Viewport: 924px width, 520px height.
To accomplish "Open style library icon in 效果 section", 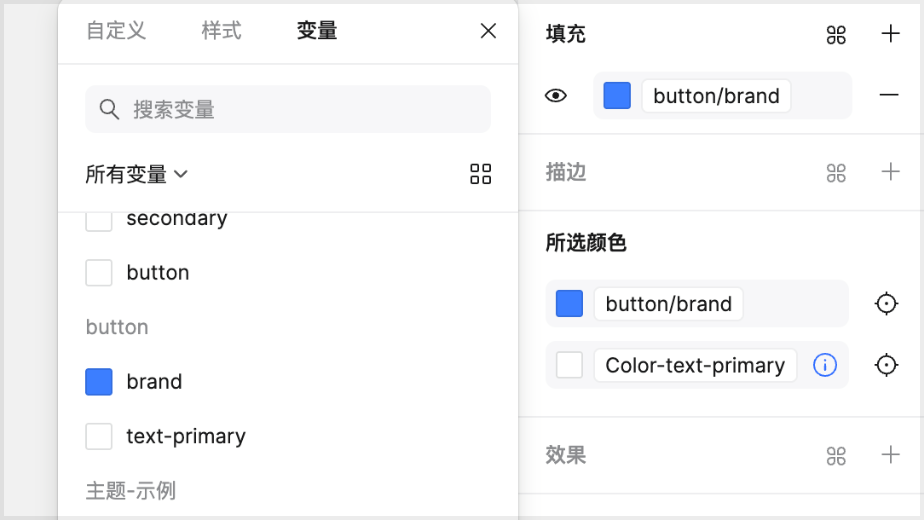I will [836, 456].
